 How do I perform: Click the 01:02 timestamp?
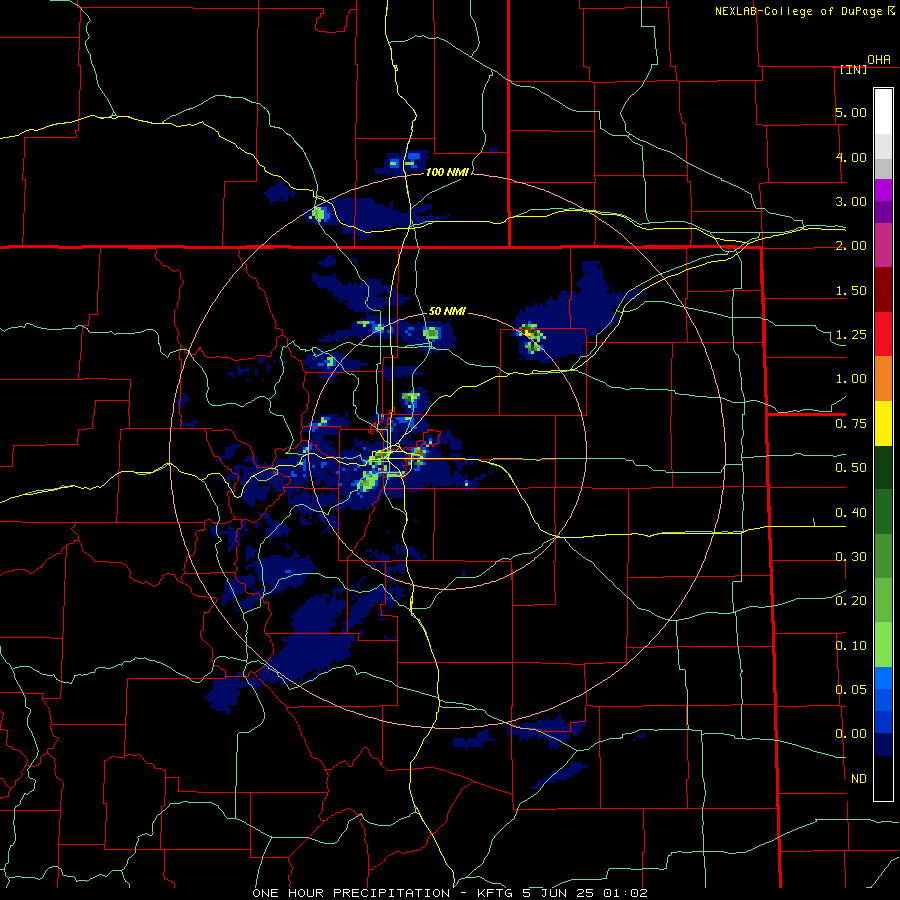pos(626,893)
